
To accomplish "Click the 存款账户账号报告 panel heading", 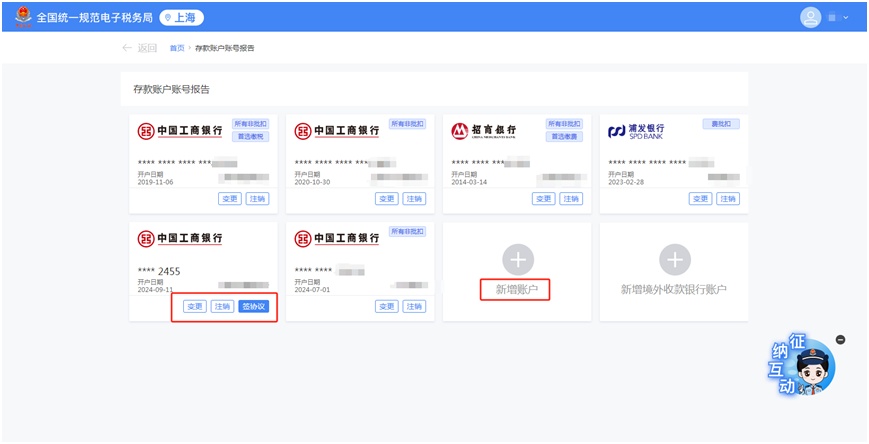I will (171, 89).
